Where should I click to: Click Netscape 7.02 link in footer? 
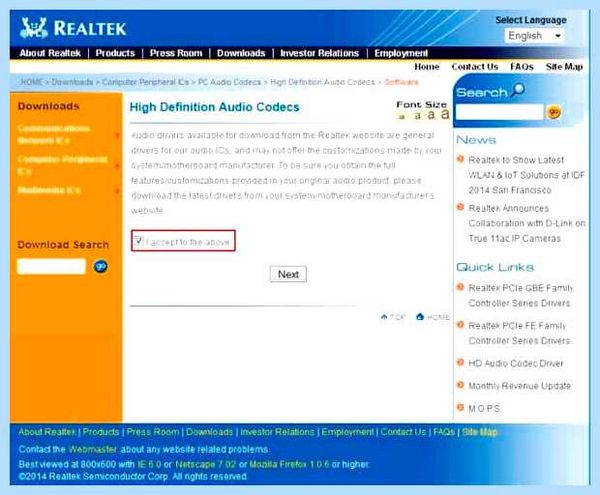pos(205,464)
